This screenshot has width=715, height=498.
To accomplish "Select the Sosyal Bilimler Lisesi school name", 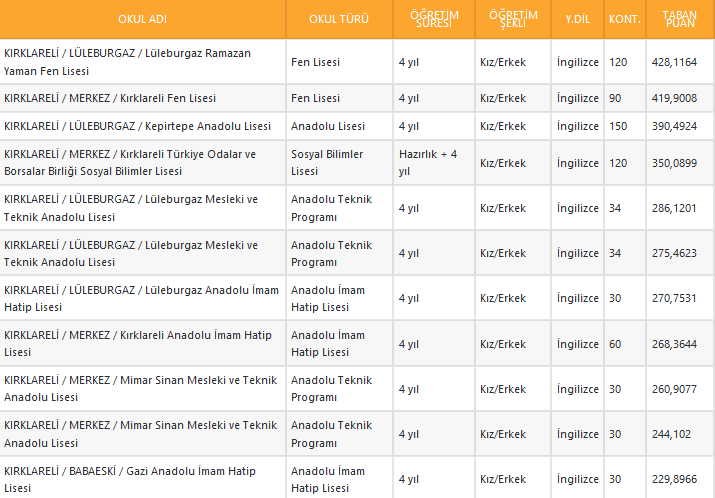I will [x=130, y=163].
